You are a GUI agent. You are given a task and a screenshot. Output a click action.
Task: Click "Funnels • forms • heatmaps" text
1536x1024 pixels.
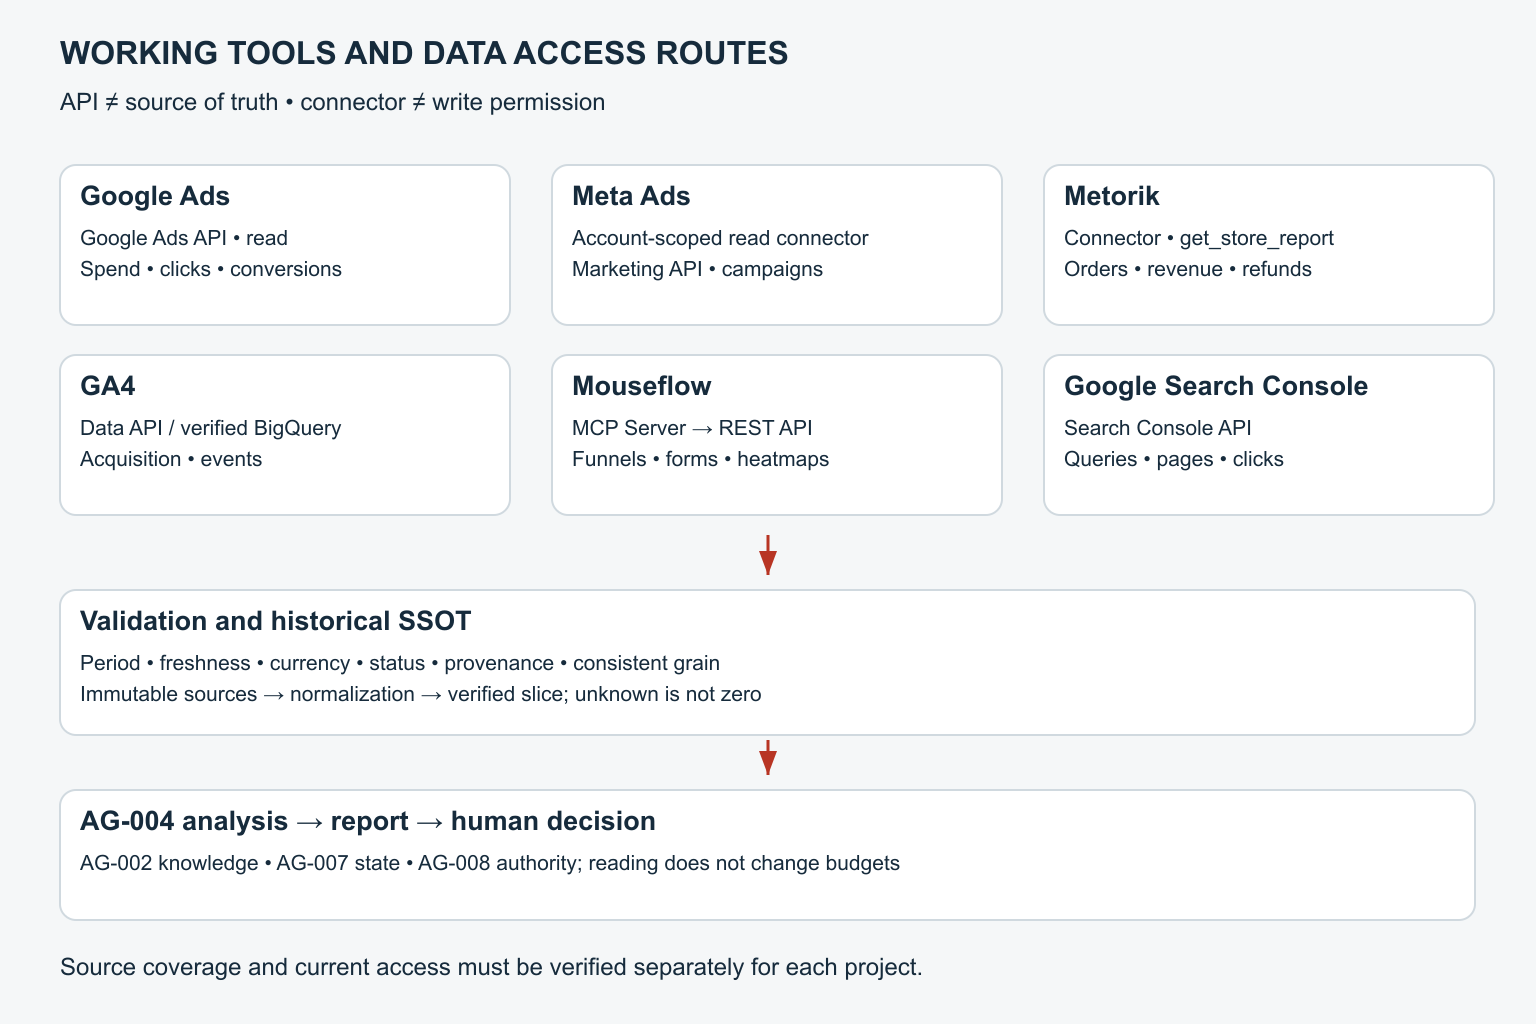(x=700, y=459)
